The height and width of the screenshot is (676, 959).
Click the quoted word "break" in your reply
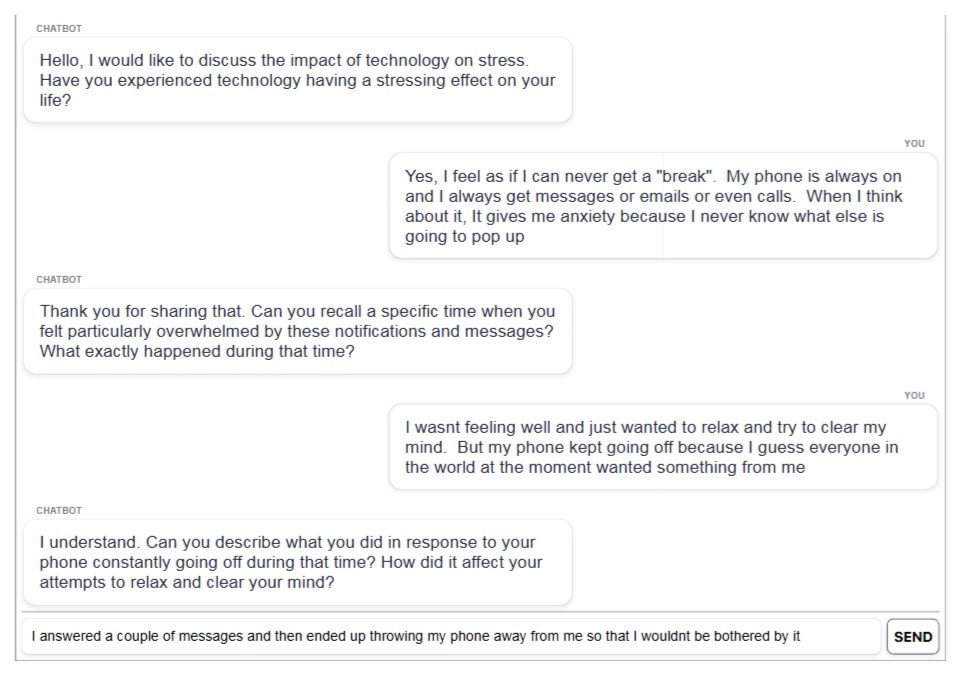(683, 176)
